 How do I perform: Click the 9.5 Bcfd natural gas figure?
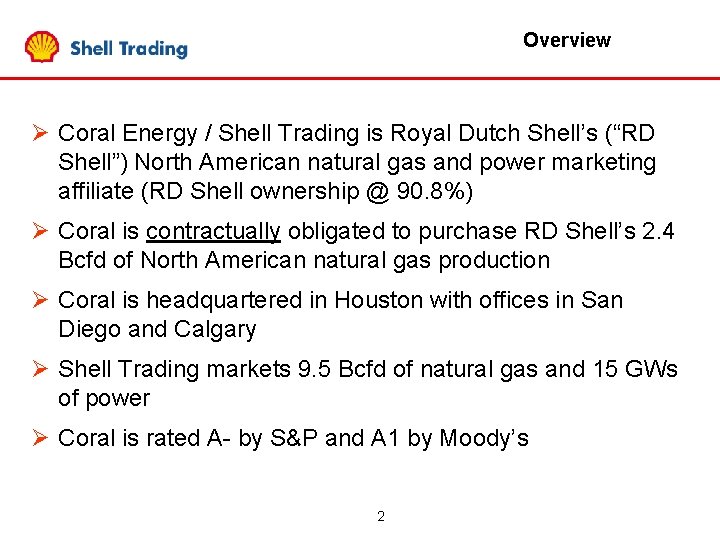point(343,369)
